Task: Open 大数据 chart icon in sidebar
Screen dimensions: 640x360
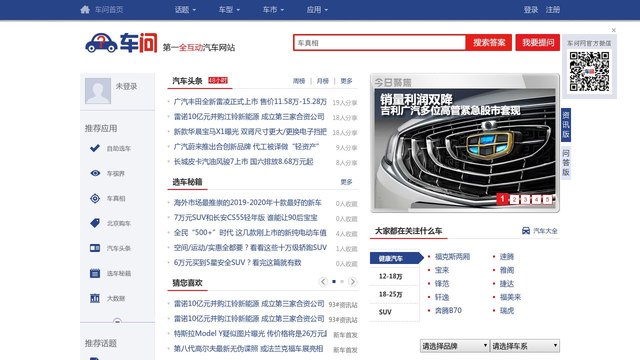Action: pyautogui.click(x=95, y=298)
